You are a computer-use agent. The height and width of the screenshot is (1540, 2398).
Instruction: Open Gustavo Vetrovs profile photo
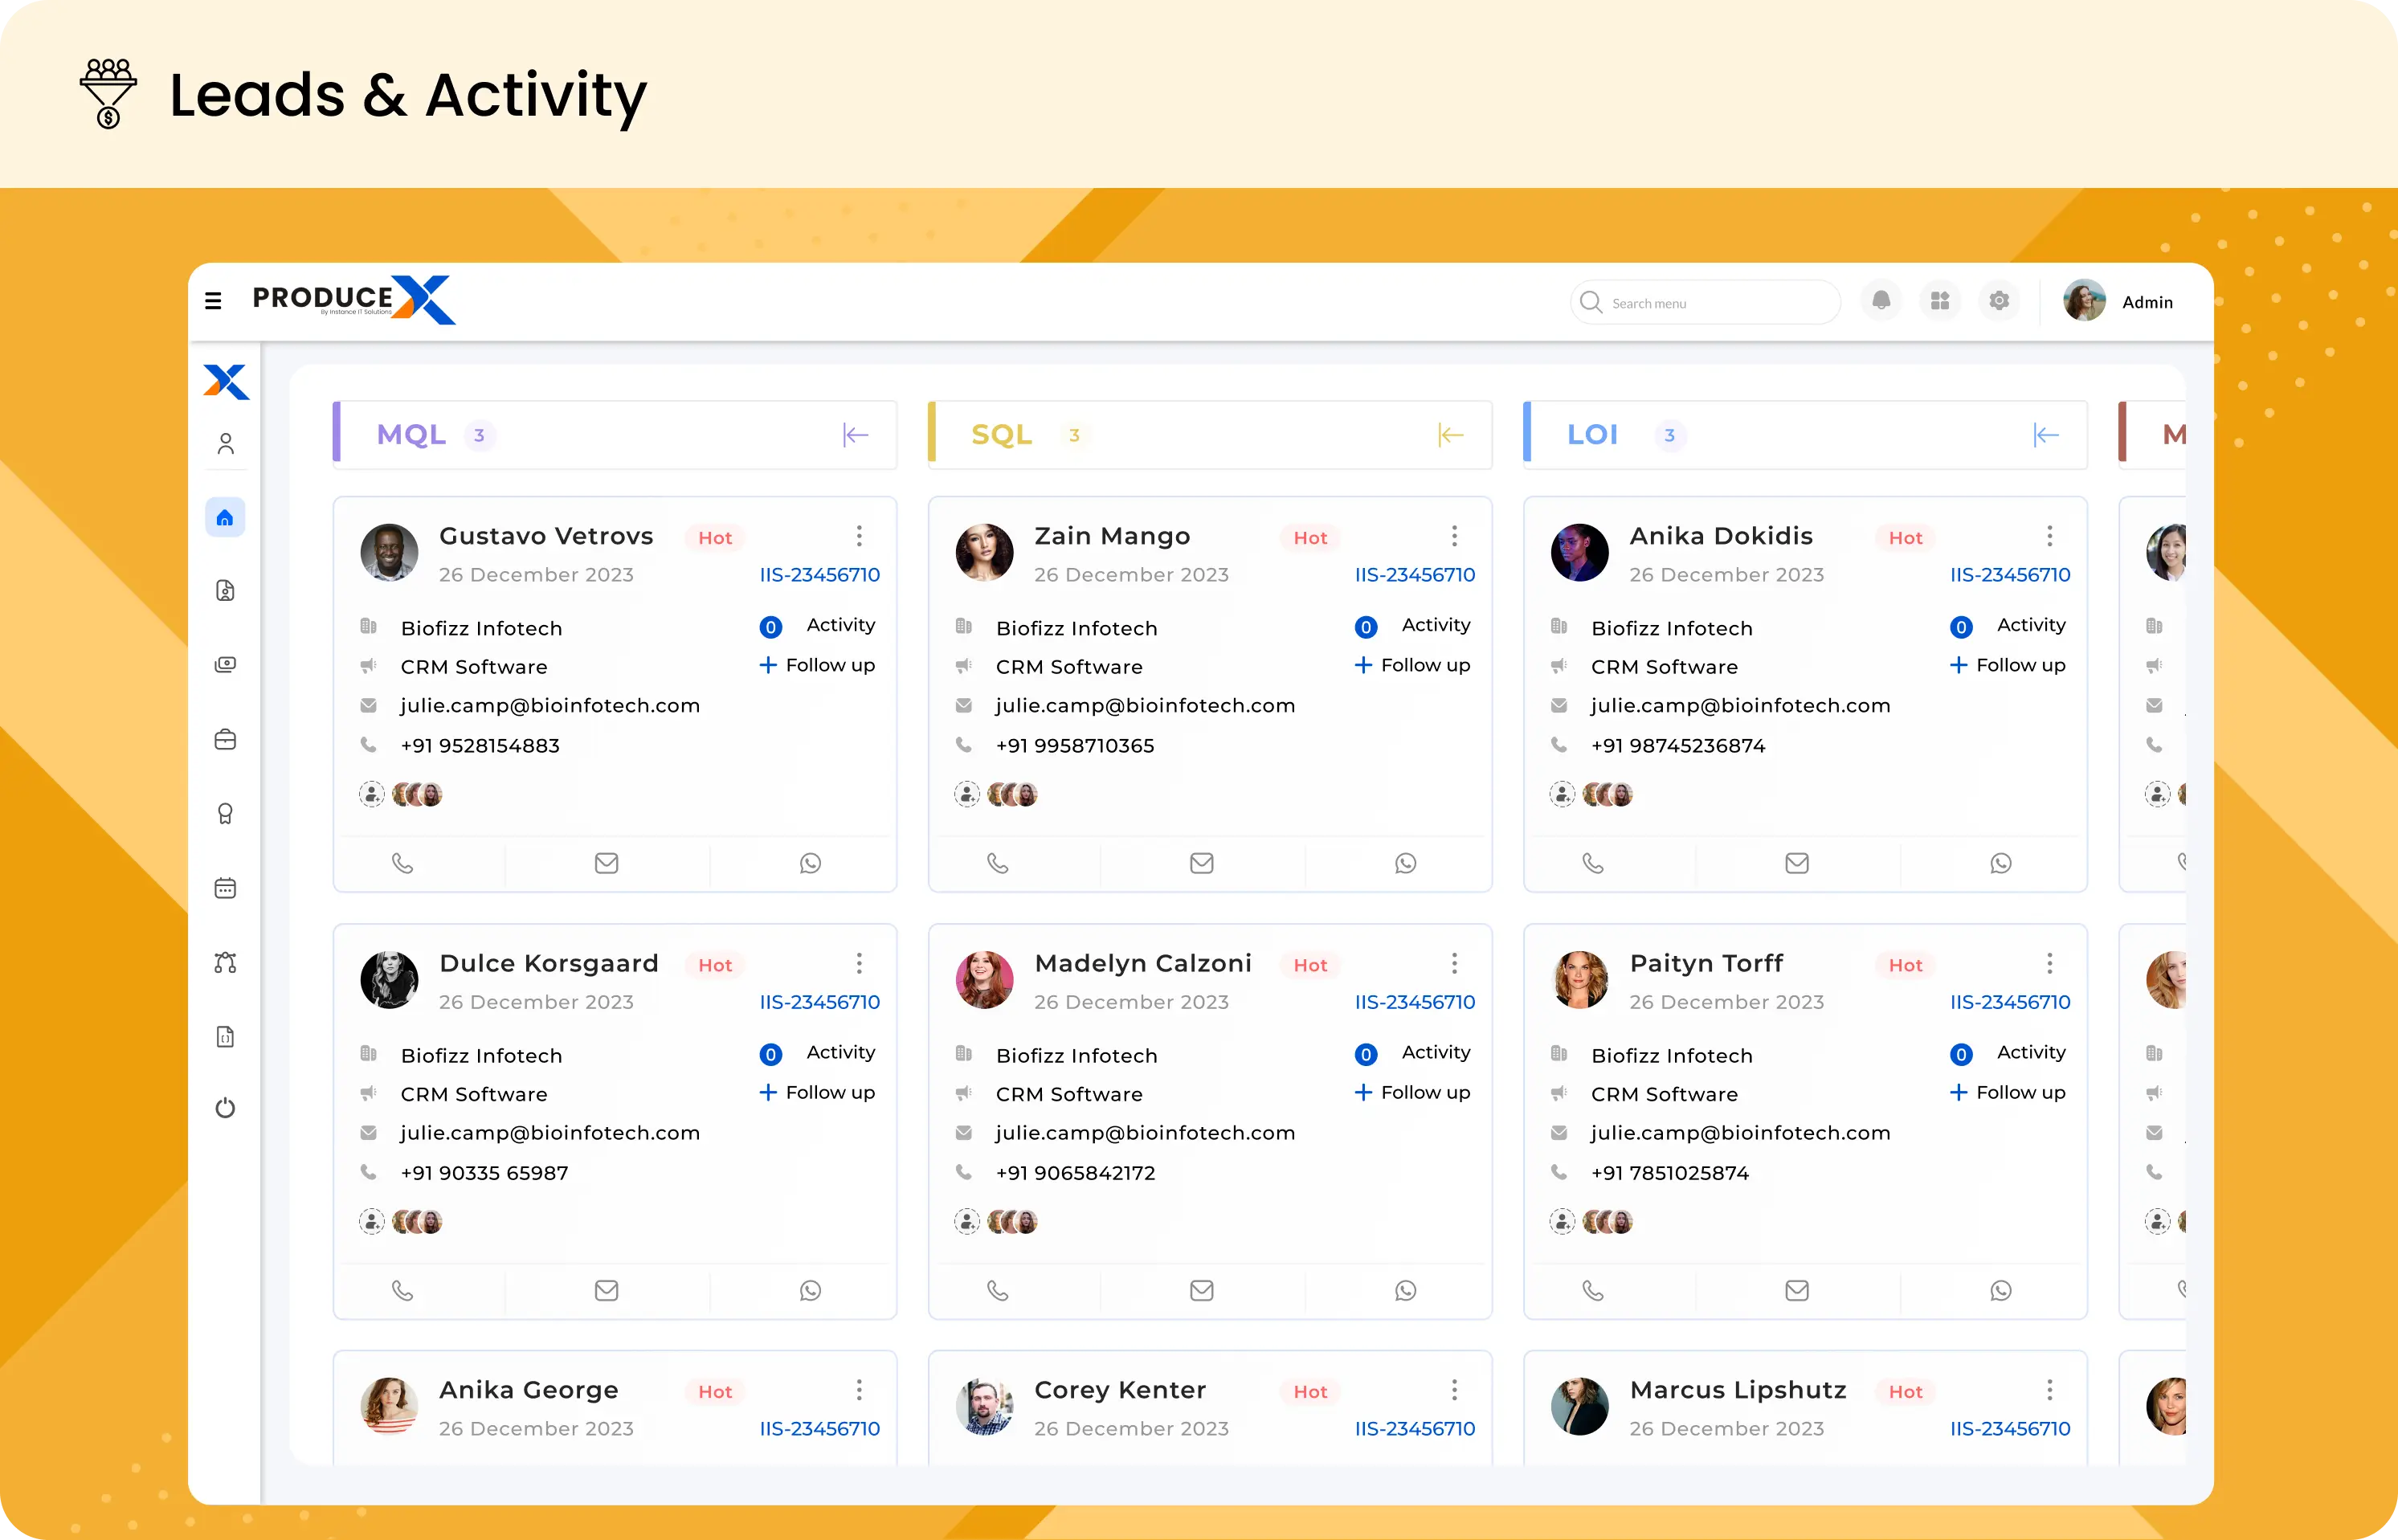pos(389,552)
